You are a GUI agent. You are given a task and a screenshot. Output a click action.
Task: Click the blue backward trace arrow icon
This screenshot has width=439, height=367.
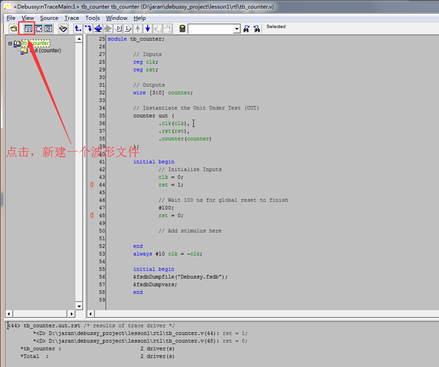(98, 29)
